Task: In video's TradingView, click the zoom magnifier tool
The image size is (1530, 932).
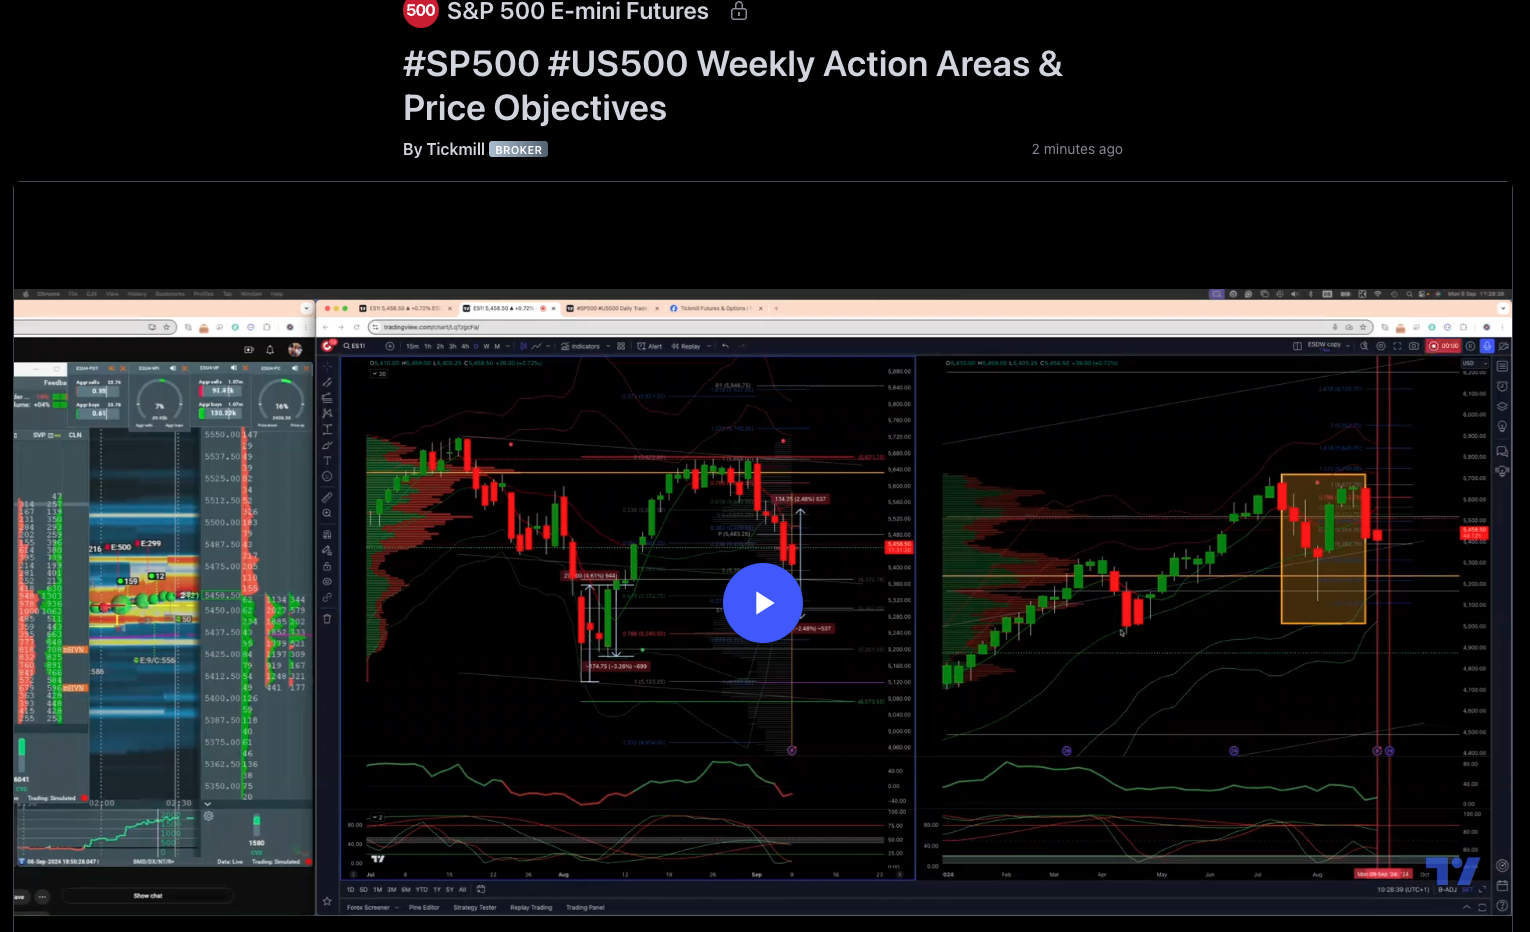Action: pos(327,513)
